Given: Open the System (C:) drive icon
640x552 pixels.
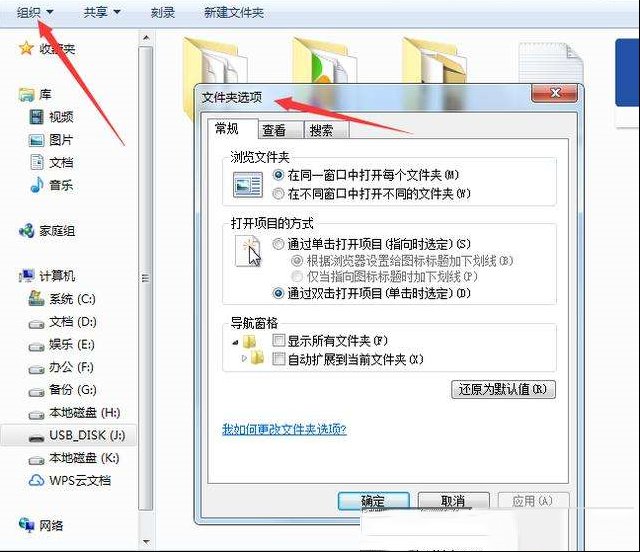Looking at the screenshot, I should [x=36, y=299].
